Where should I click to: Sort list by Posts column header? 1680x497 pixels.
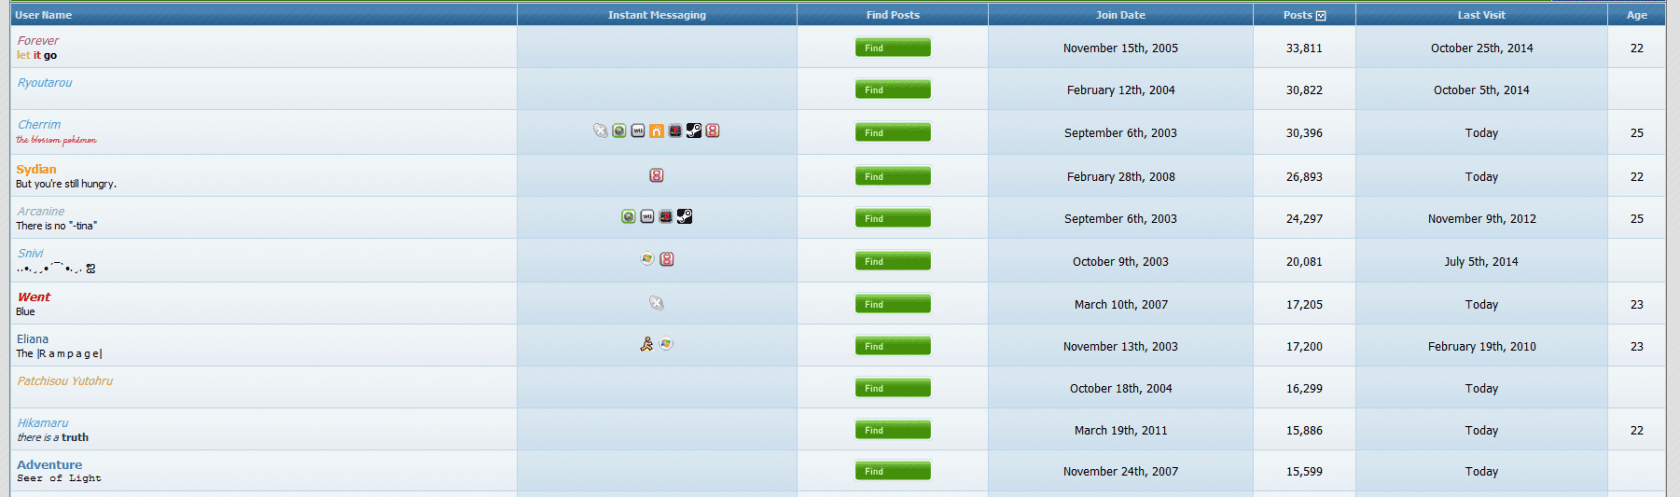tap(1297, 15)
